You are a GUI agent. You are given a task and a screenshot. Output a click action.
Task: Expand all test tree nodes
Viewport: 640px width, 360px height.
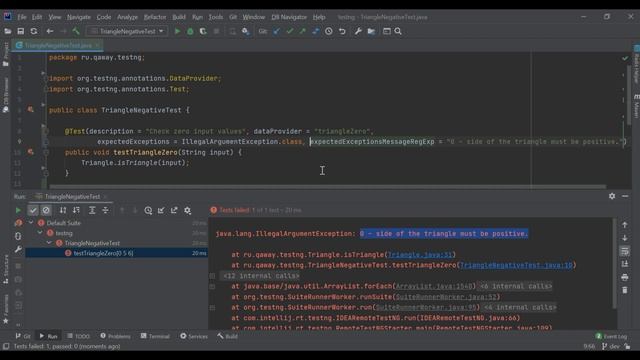pos(92,210)
